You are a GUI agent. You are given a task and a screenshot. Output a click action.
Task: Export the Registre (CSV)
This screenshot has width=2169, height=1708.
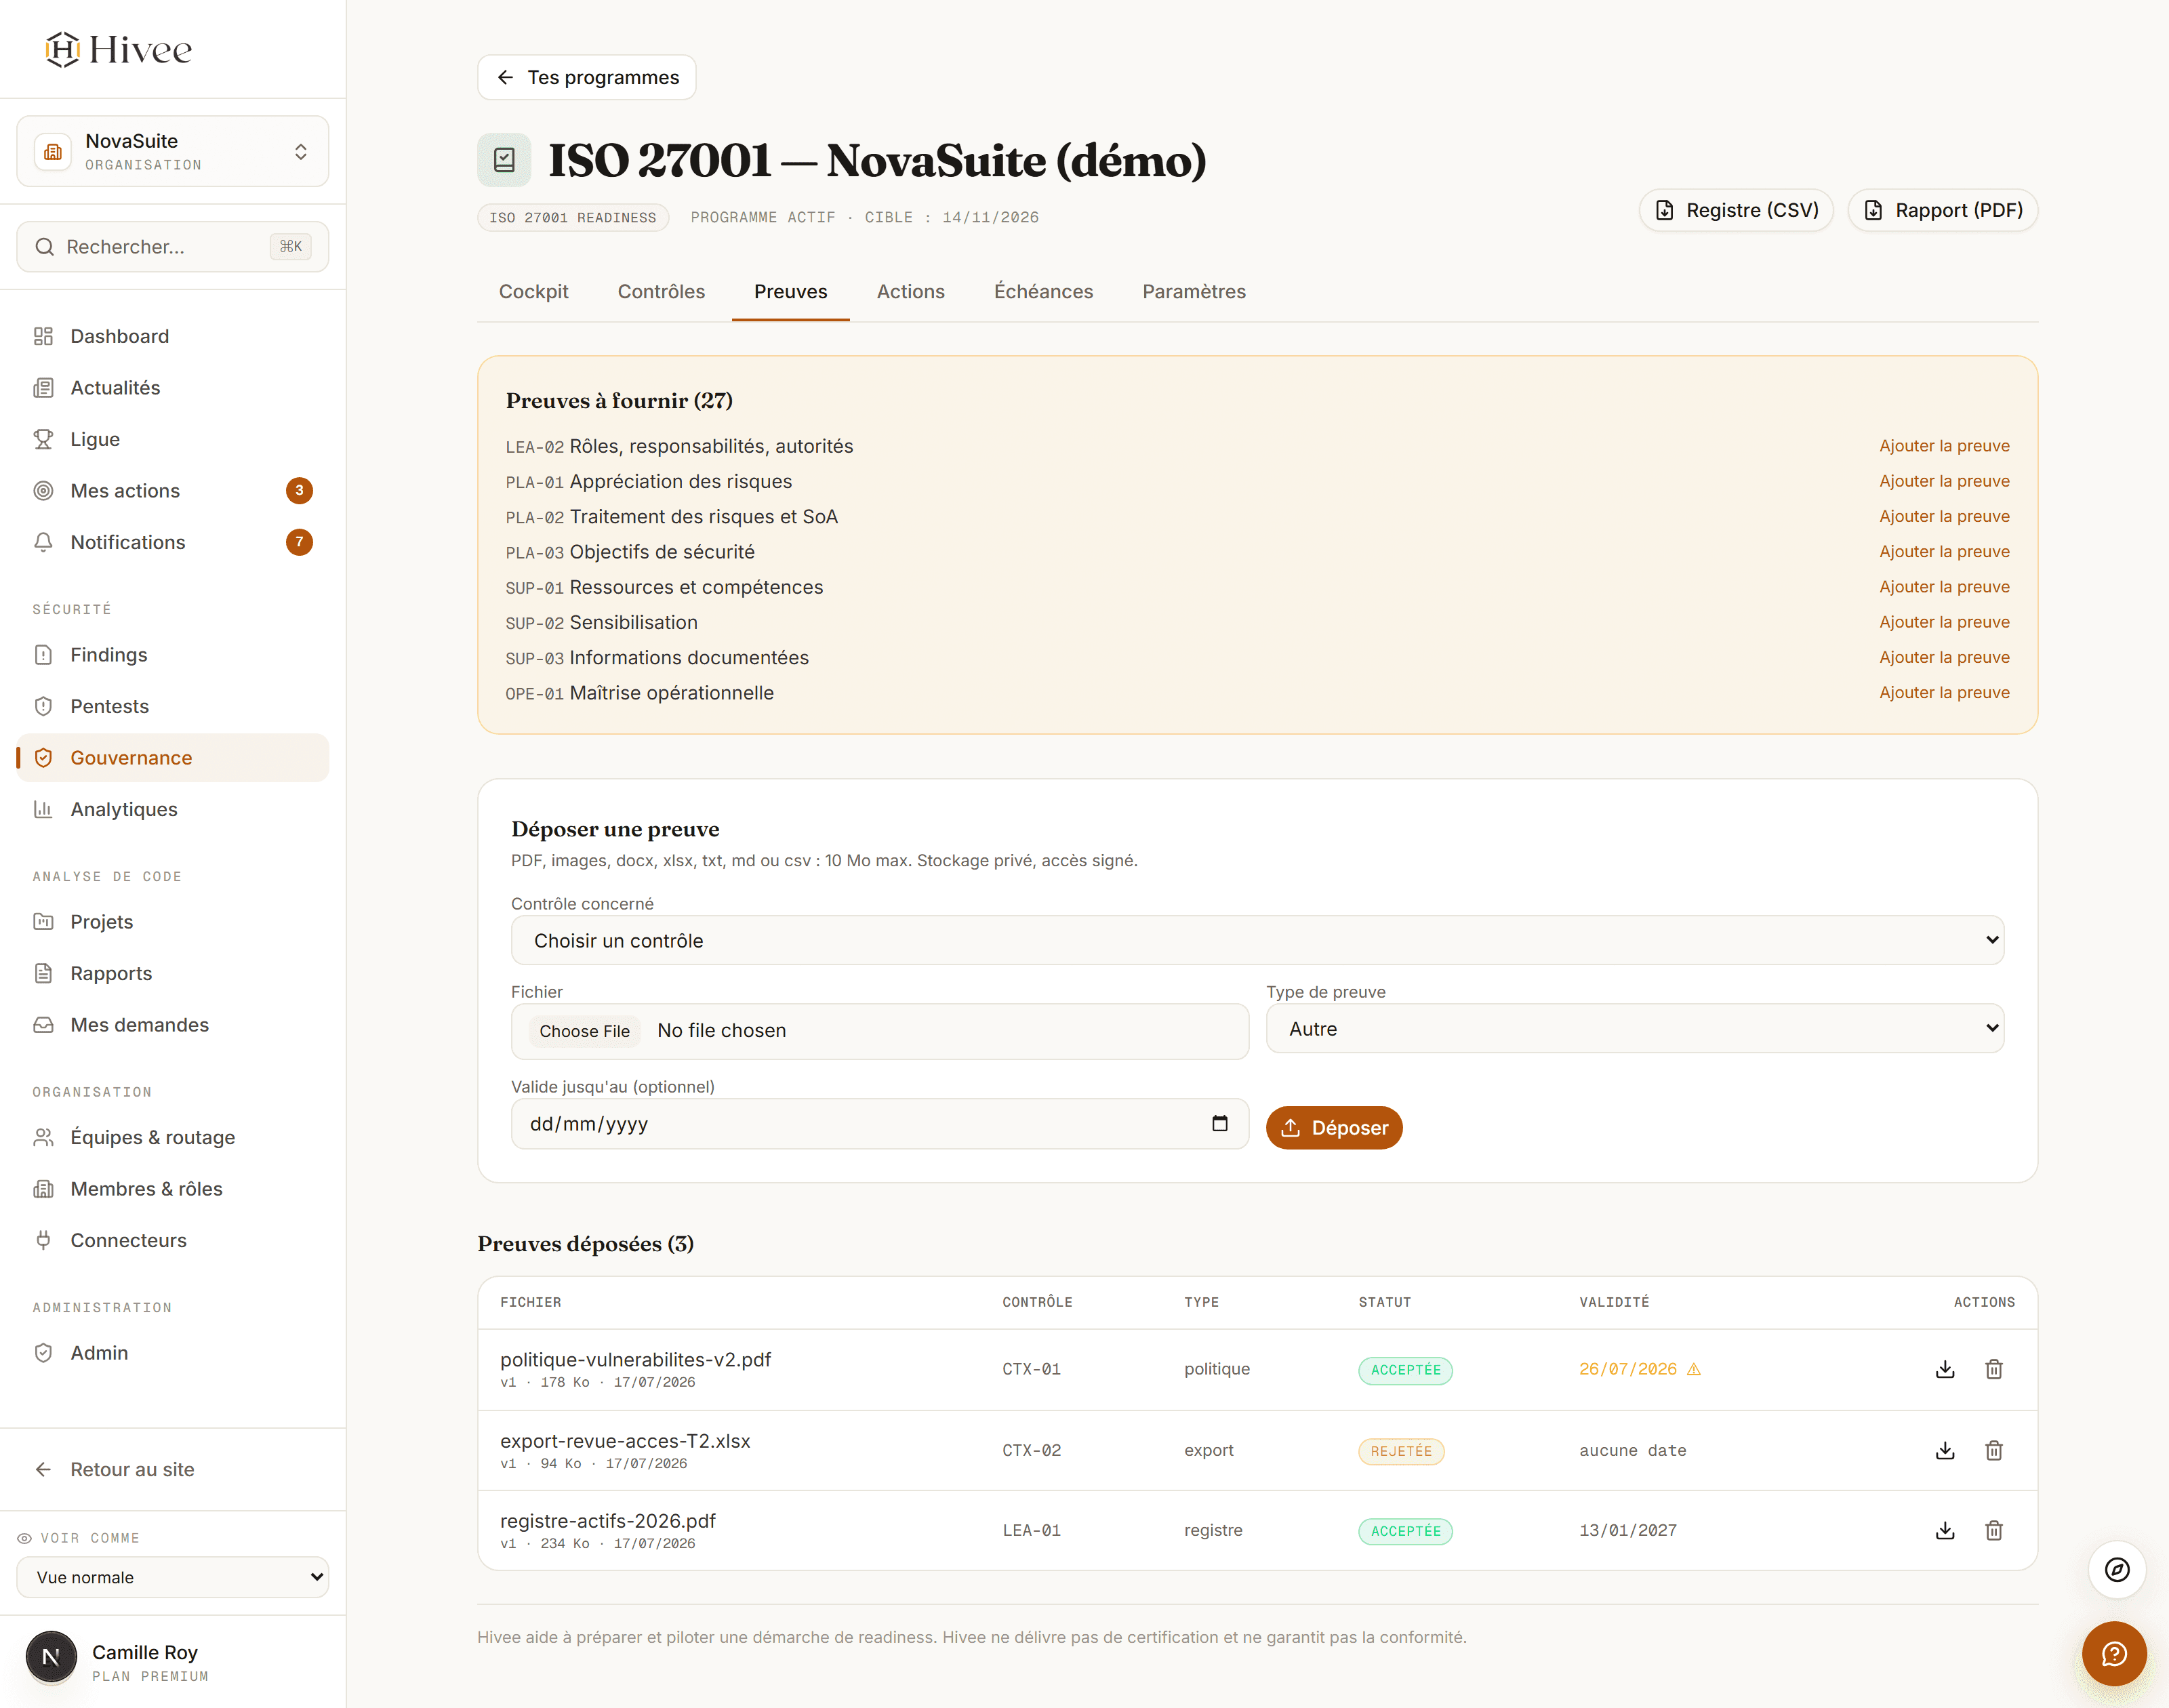coord(1736,210)
